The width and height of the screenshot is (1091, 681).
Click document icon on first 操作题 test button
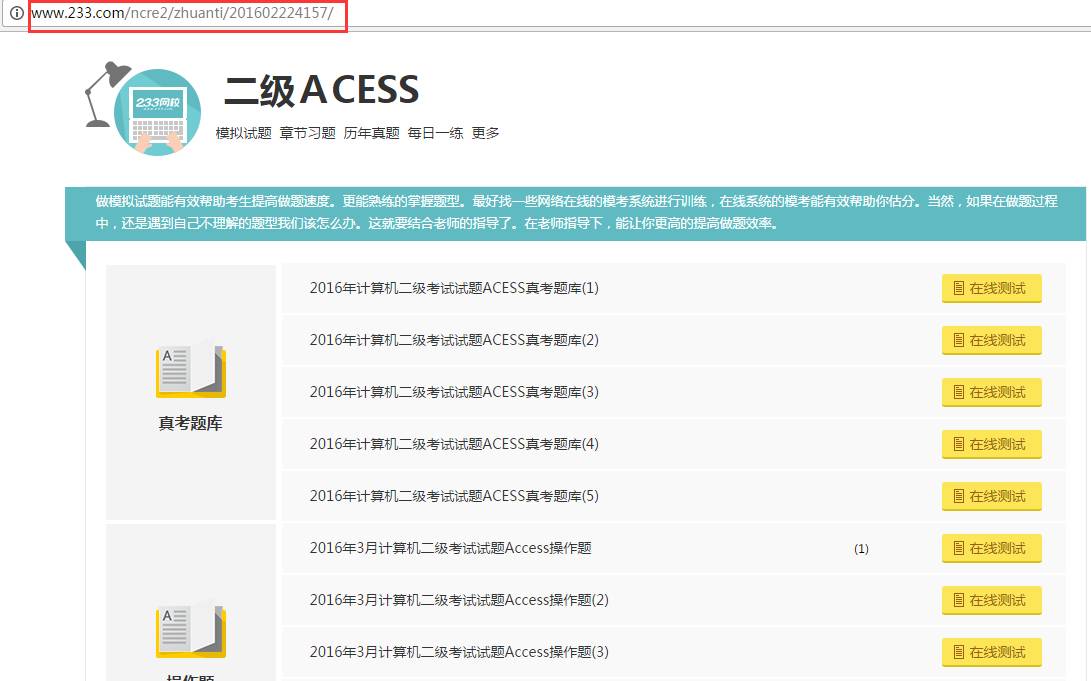click(959, 548)
